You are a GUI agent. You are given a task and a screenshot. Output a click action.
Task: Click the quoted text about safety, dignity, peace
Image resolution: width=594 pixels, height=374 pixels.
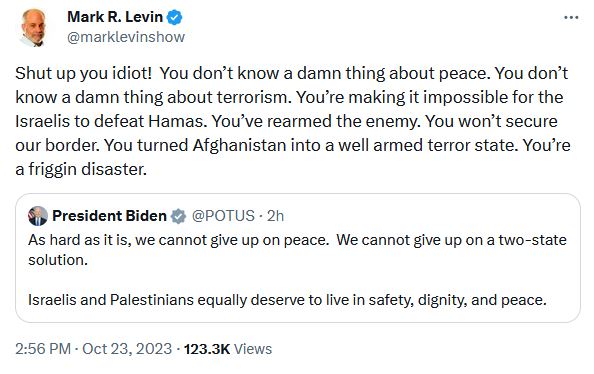click(x=287, y=300)
